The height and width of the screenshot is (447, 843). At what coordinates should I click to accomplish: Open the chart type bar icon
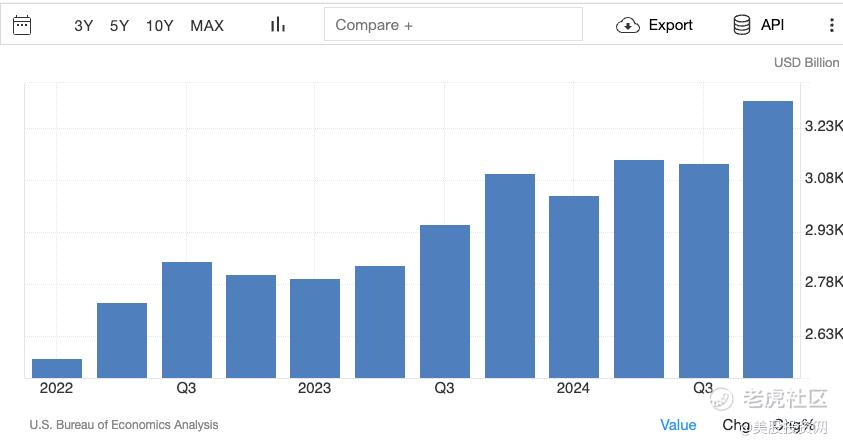coord(277,24)
